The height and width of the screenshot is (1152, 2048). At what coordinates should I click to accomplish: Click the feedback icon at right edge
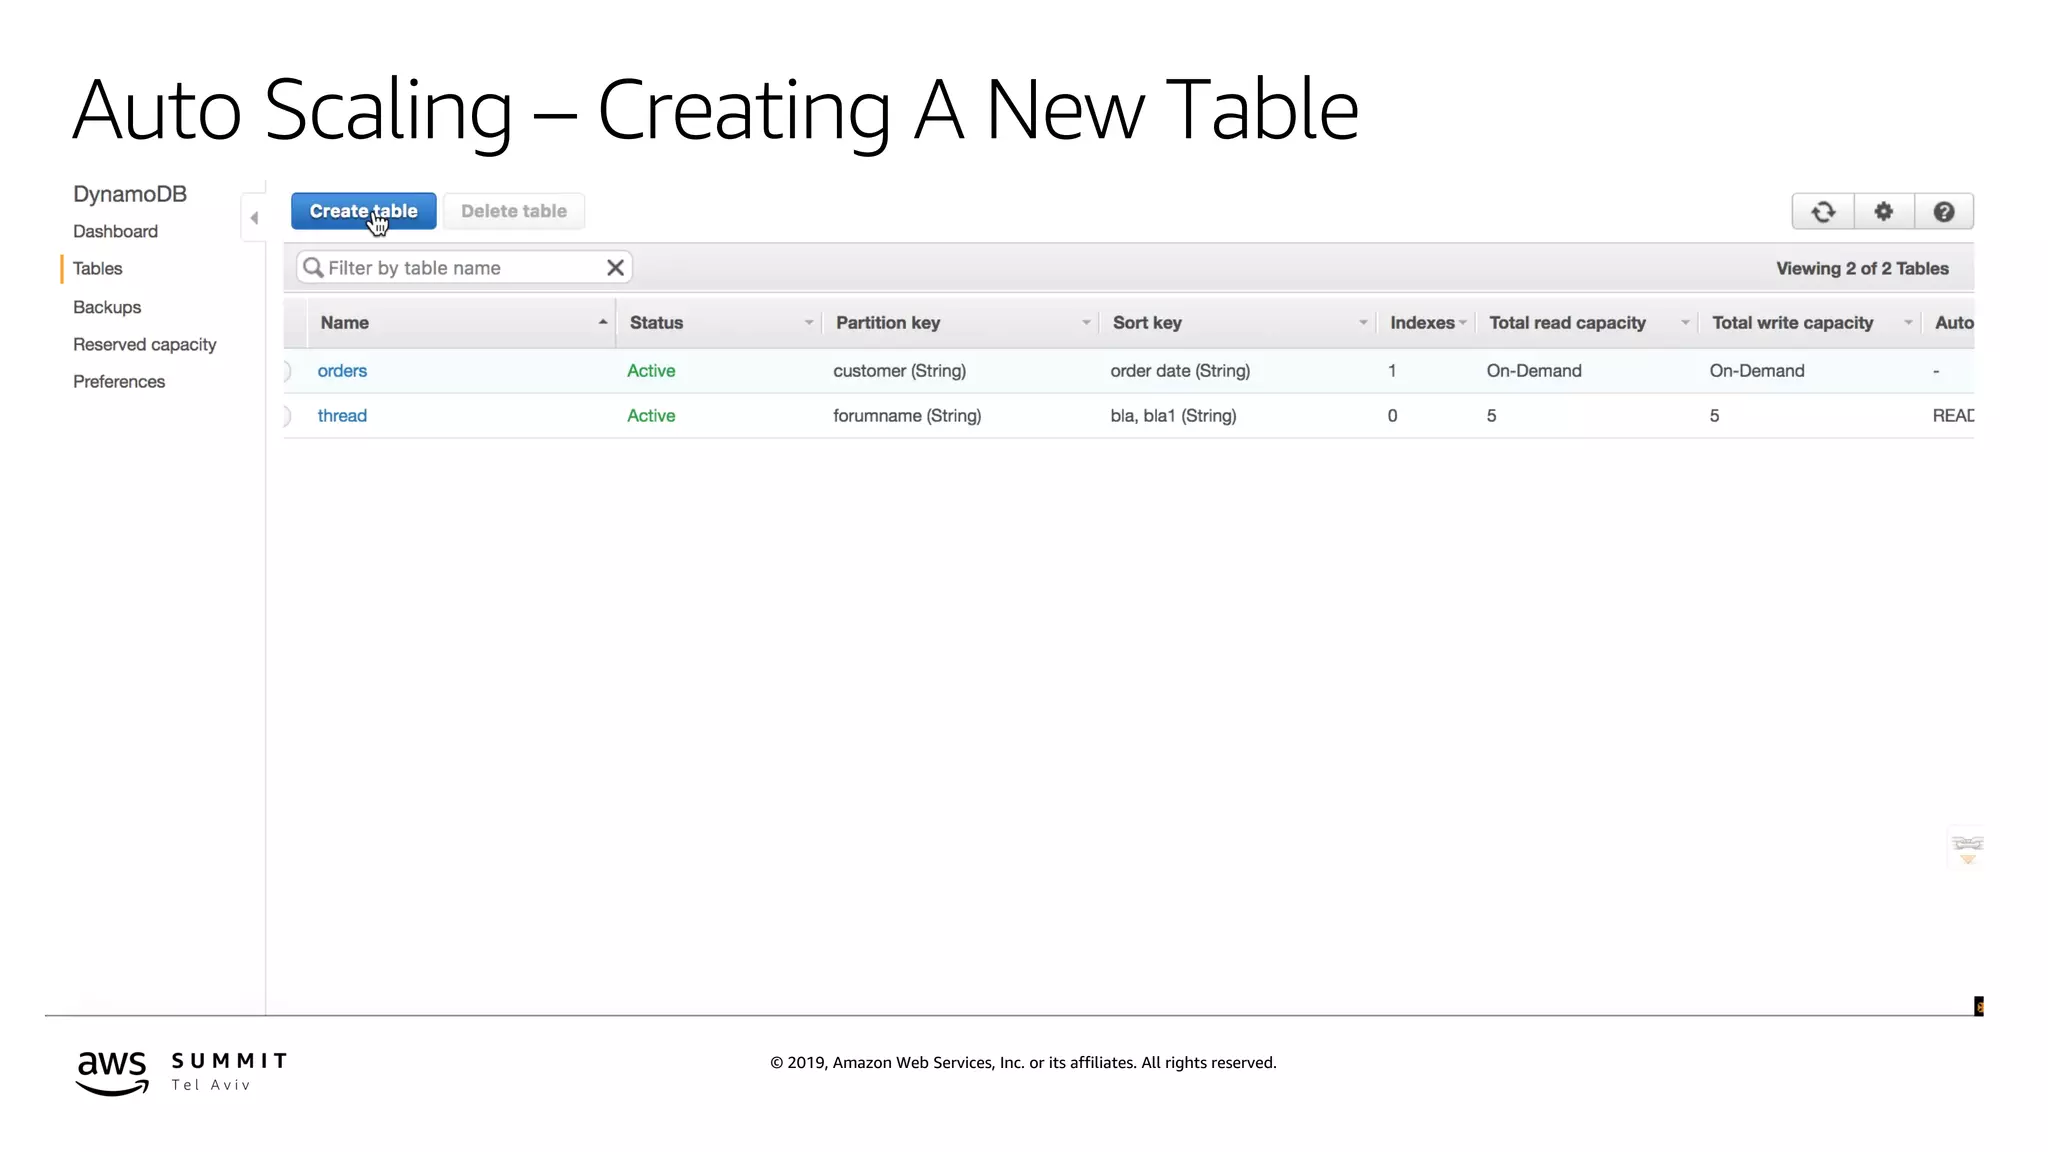1967,849
